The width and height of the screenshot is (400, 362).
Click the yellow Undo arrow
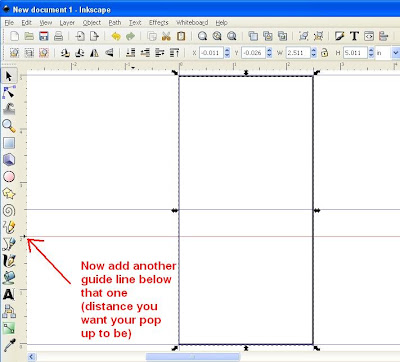pos(116,36)
